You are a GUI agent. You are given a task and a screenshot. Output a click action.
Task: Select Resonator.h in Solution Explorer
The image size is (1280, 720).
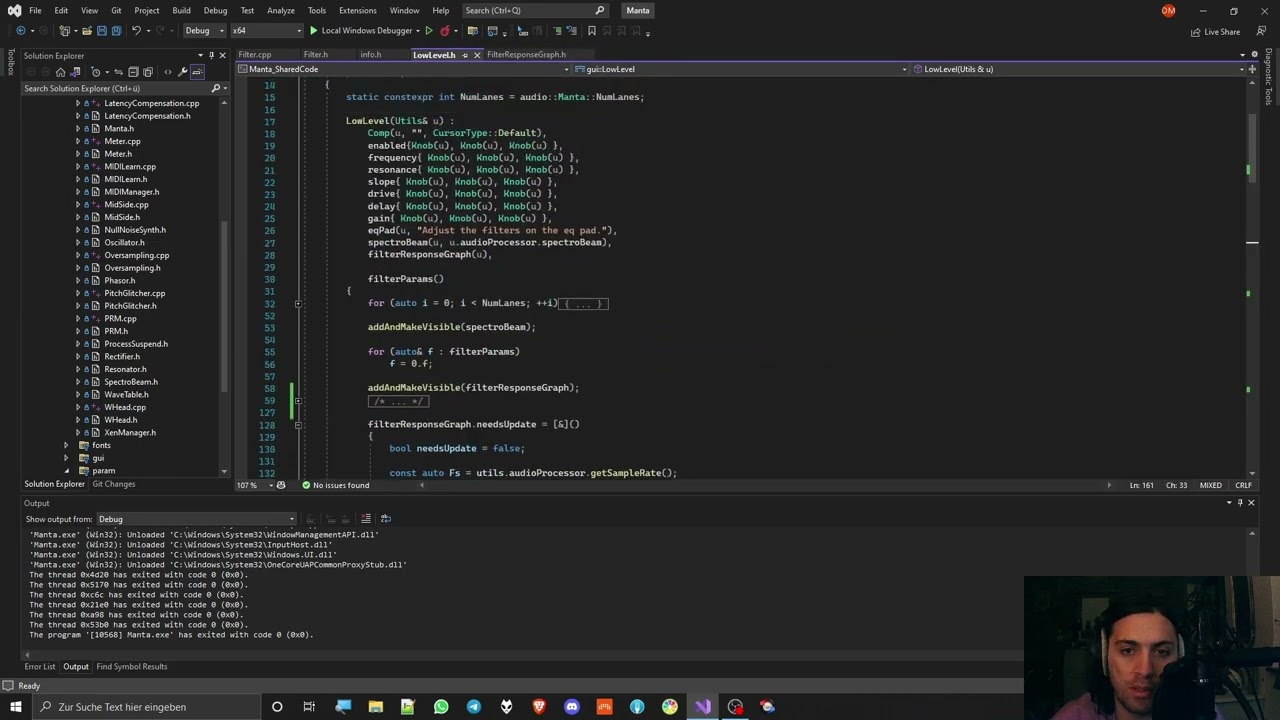(125, 369)
